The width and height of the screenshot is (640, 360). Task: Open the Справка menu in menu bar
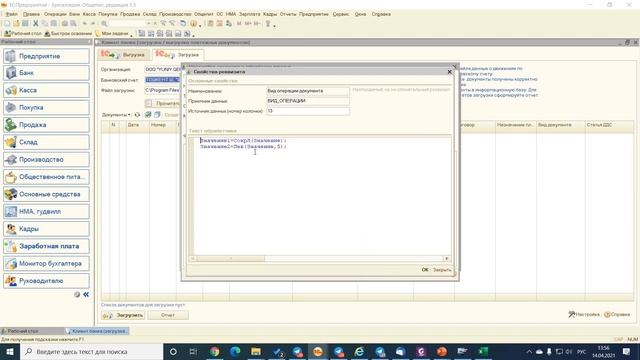tap(381, 14)
